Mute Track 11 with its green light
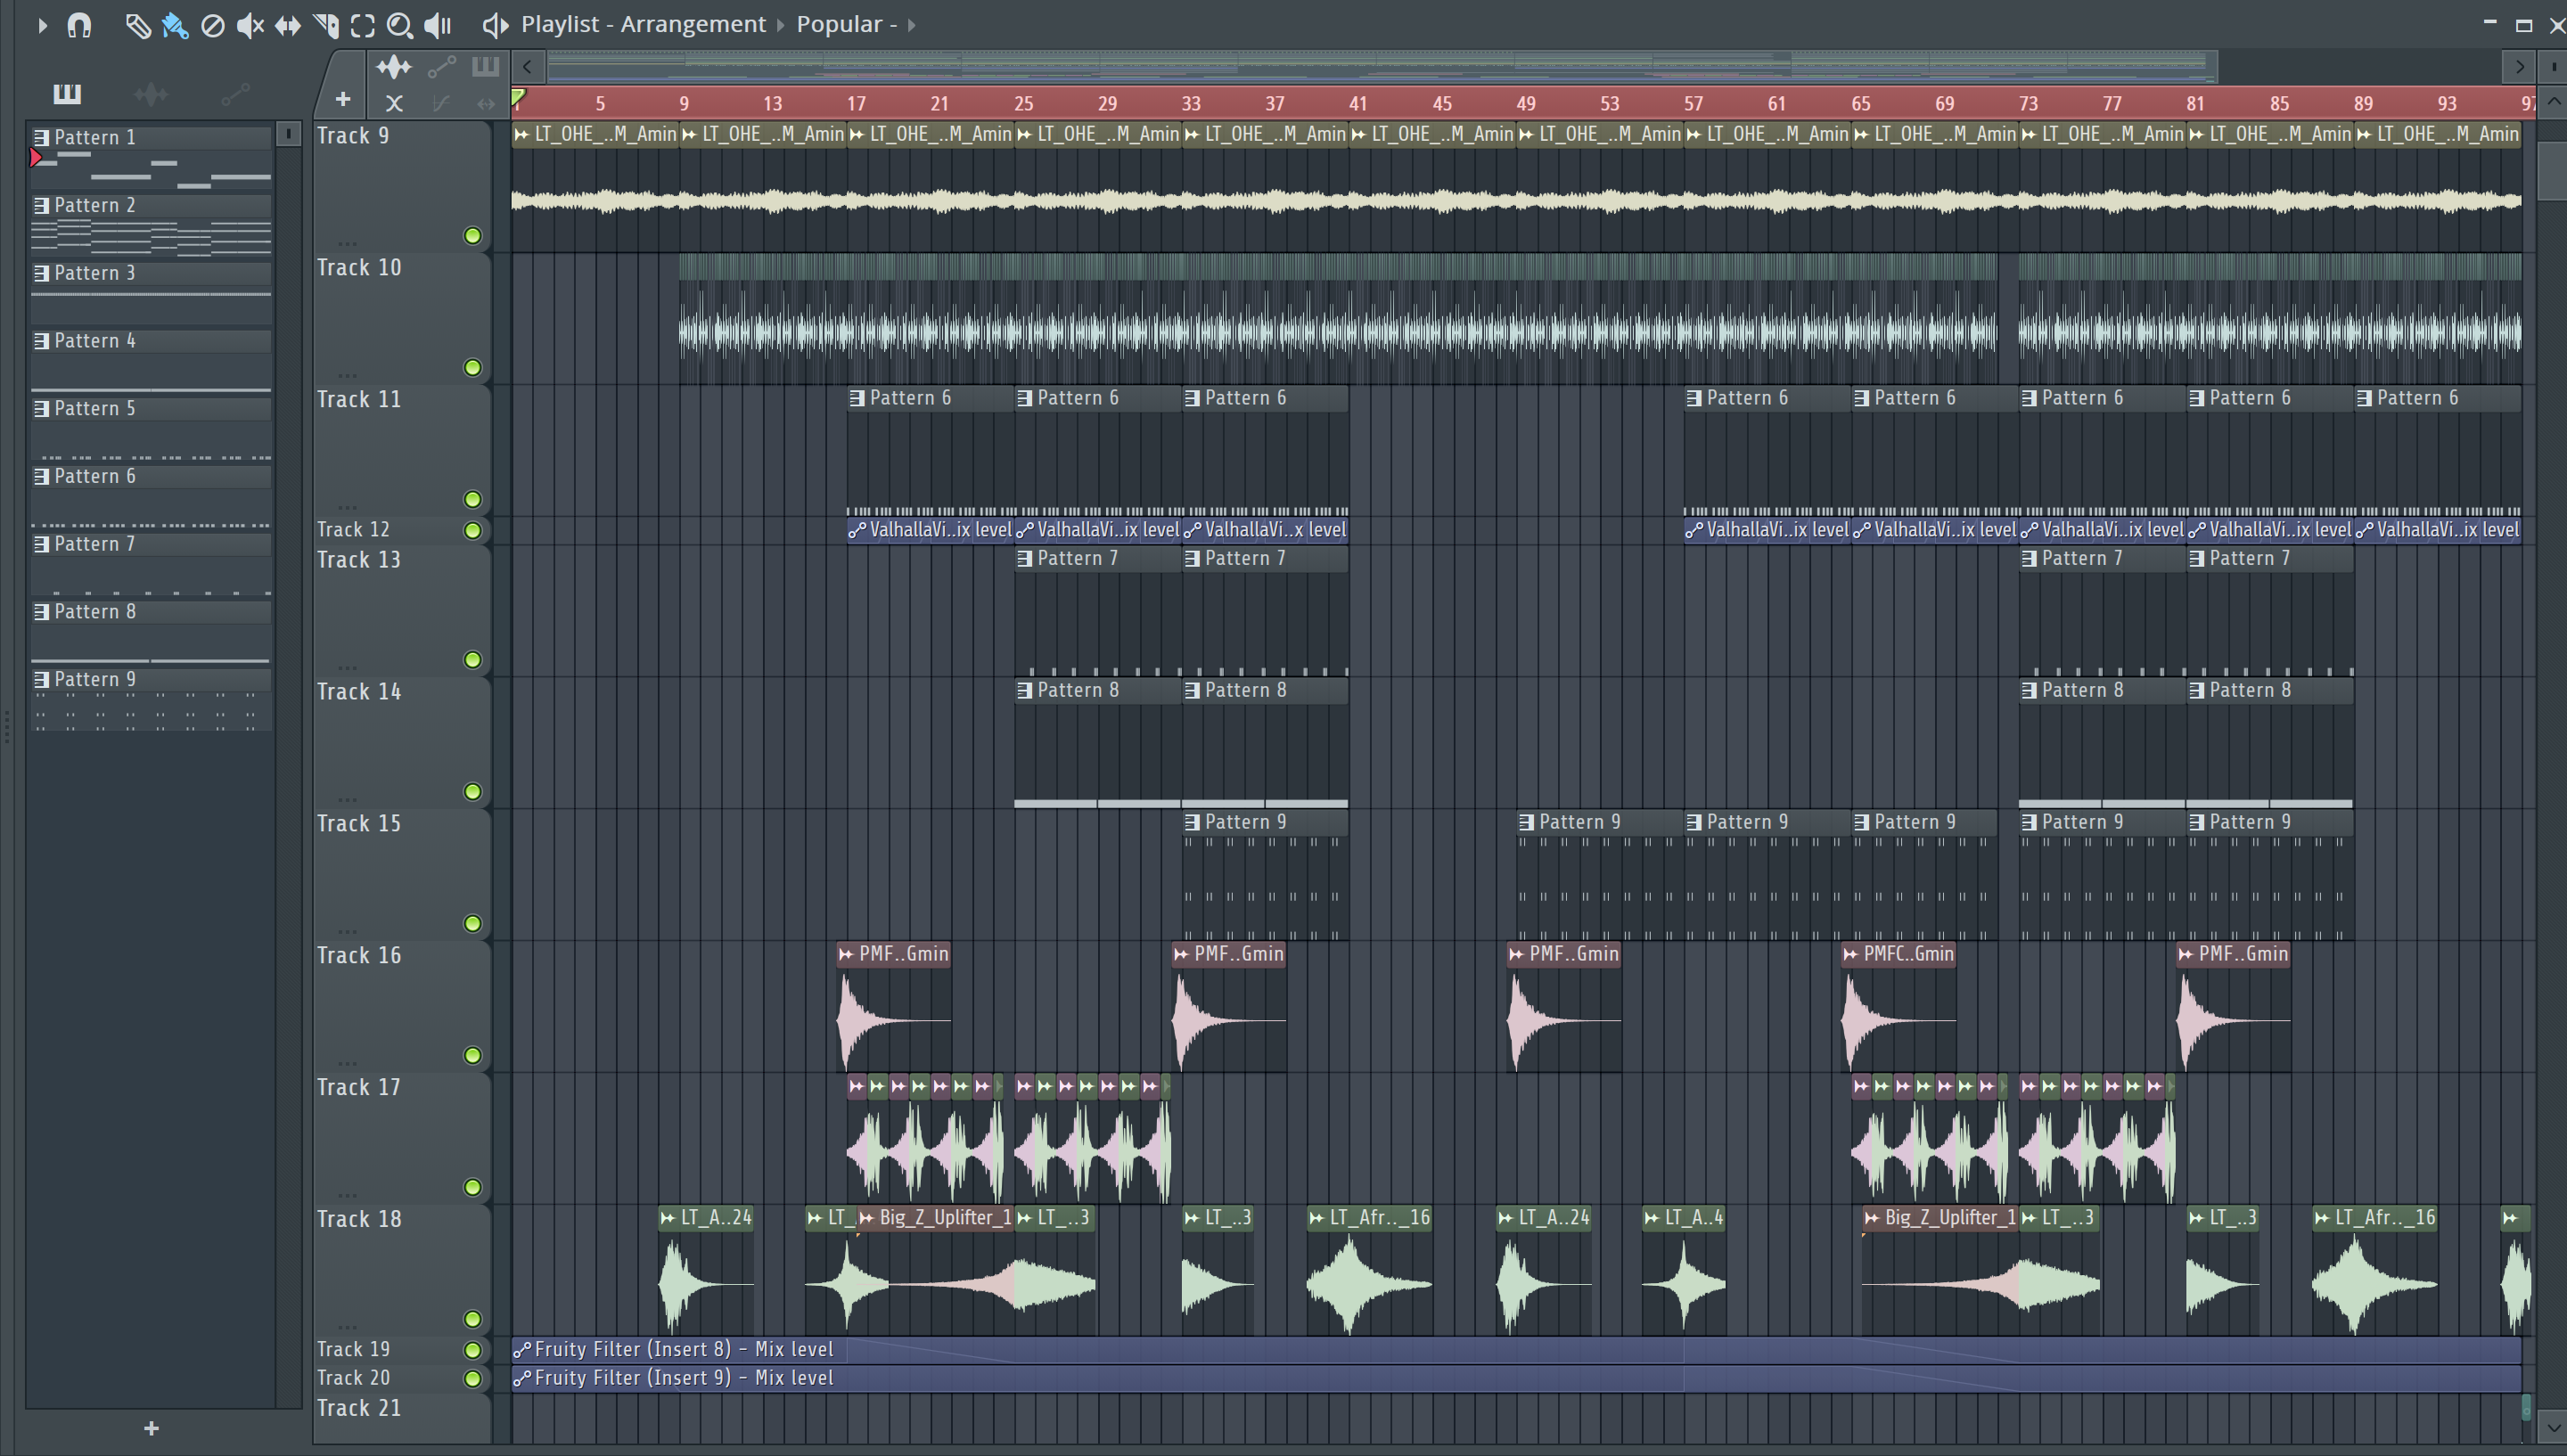 click(473, 500)
